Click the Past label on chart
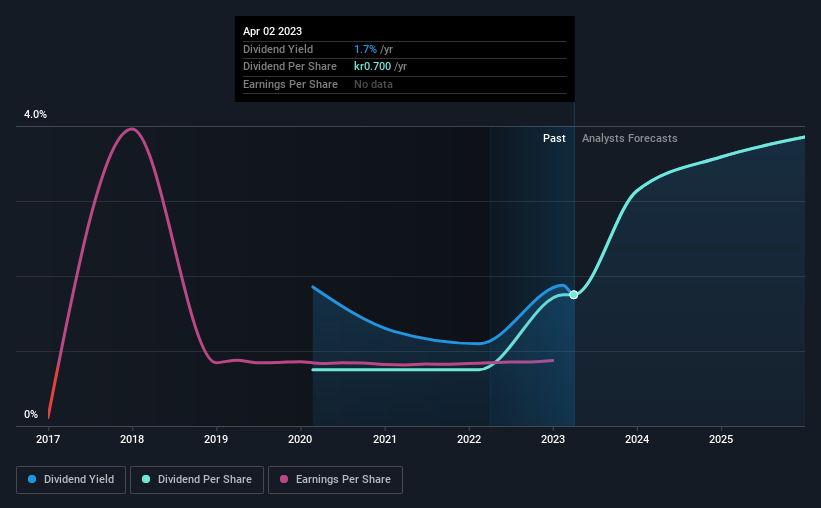821x508 pixels. (554, 138)
